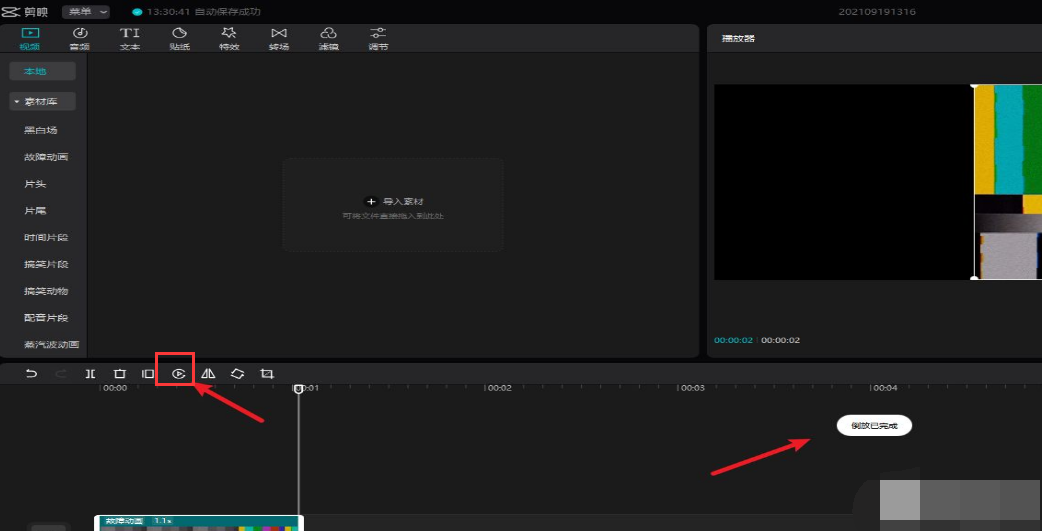Select the 本地 local media button
This screenshot has height=531, width=1042.
pos(43,71)
